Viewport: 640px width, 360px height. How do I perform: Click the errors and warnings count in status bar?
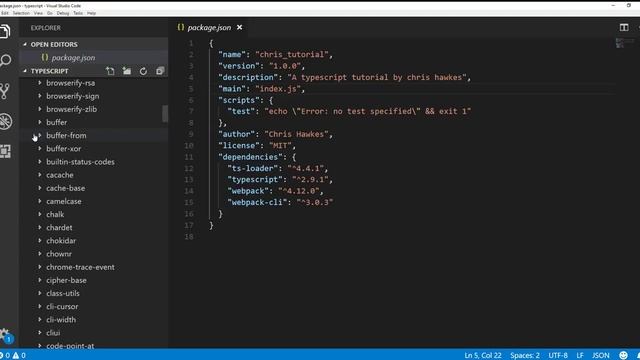pos(13,356)
